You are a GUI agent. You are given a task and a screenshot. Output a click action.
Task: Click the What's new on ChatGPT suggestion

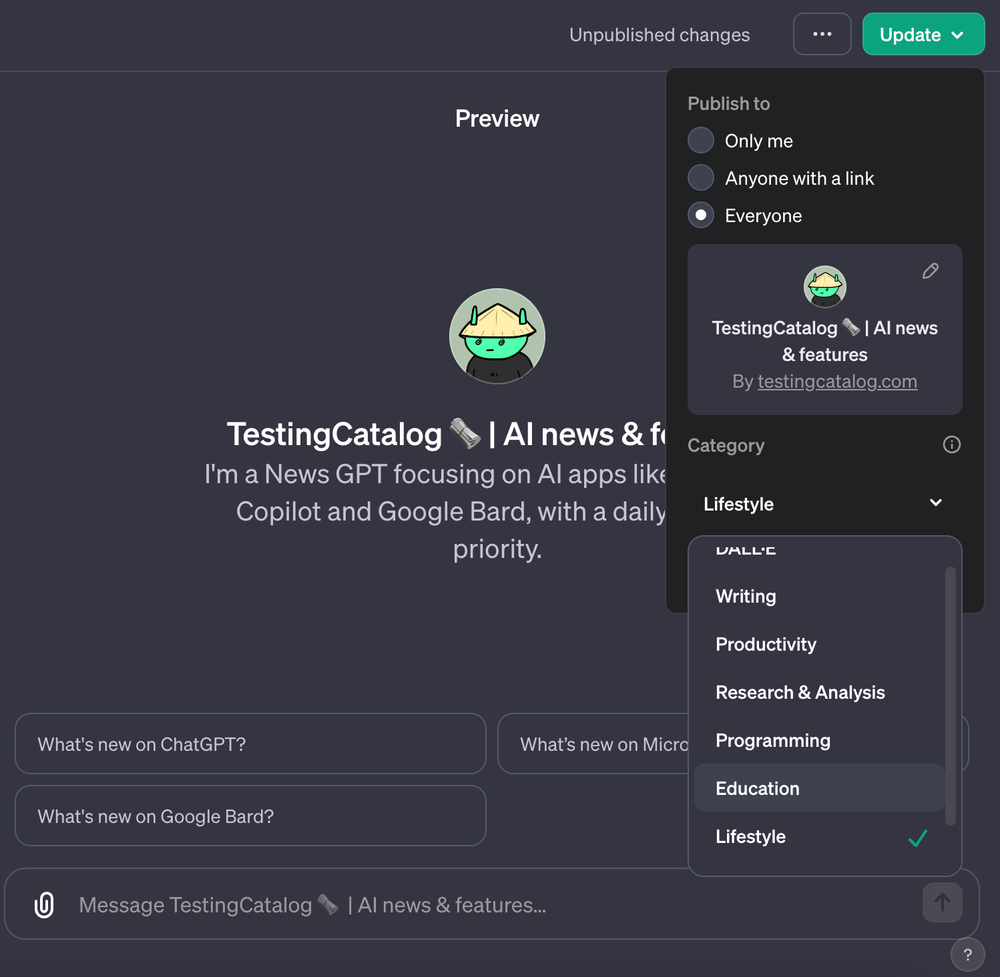249,743
